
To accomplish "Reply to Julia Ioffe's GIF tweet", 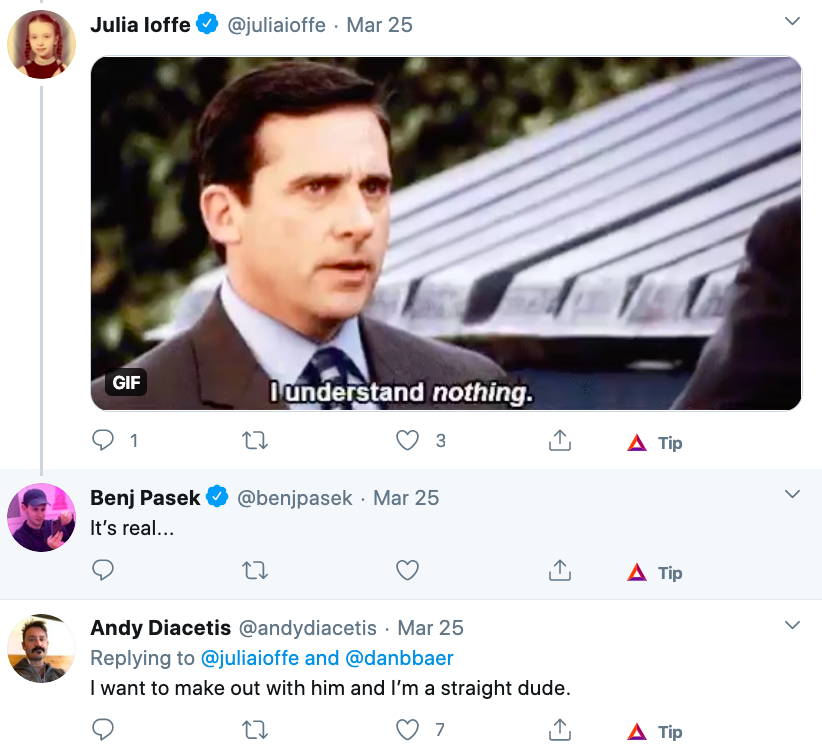I will point(103,440).
